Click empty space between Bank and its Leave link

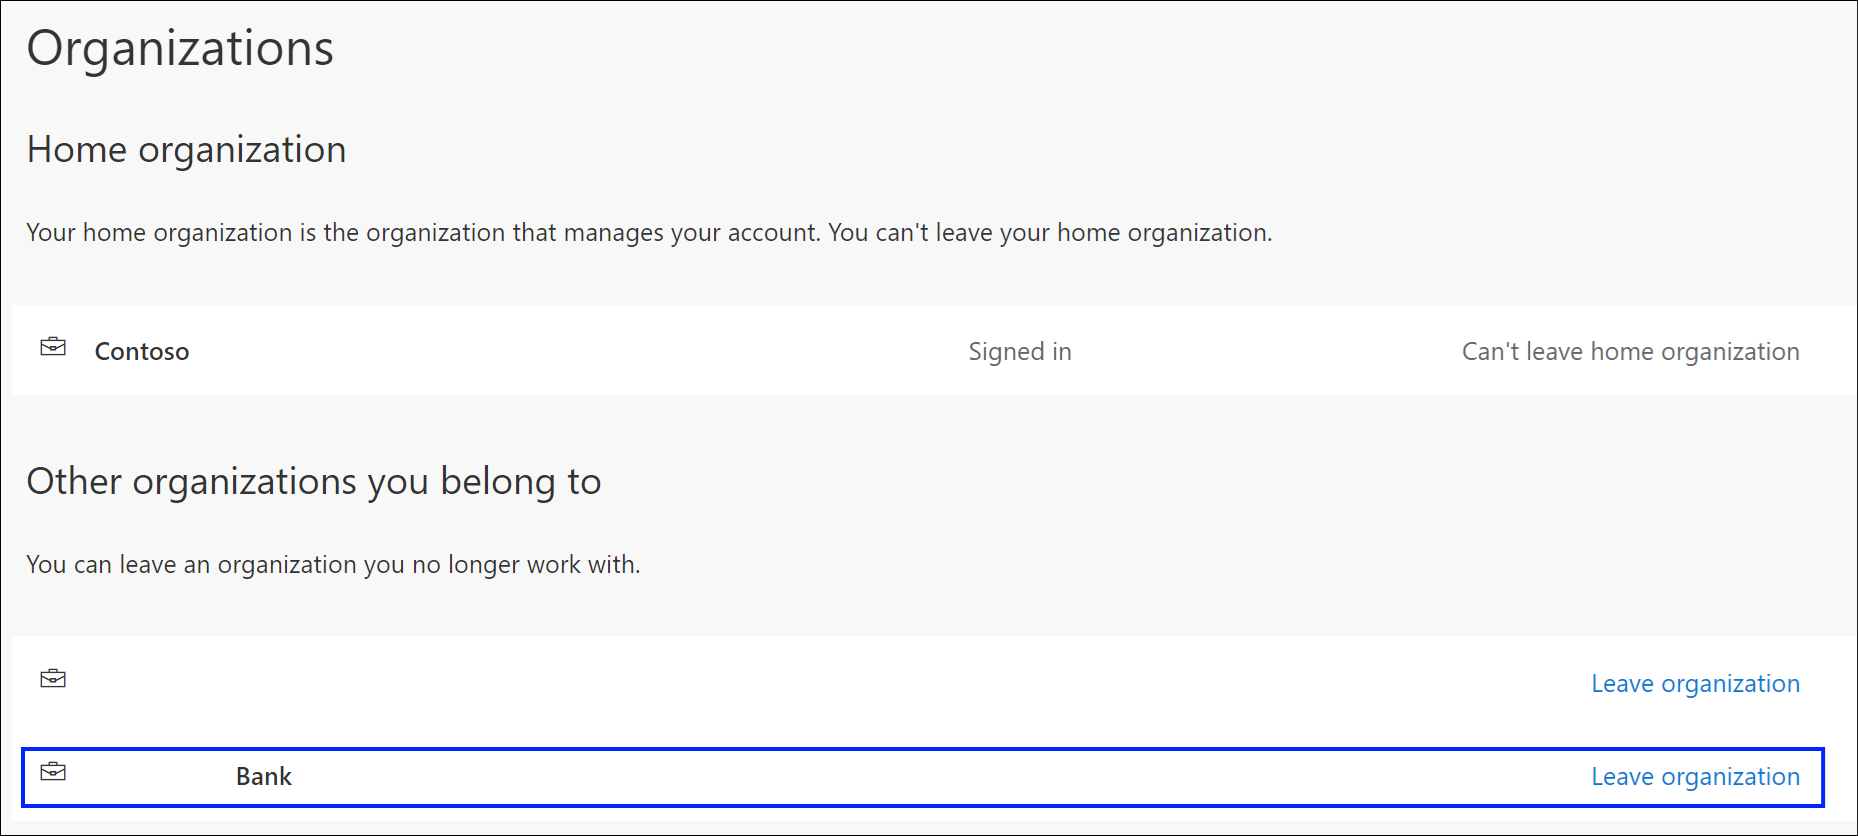click(900, 777)
